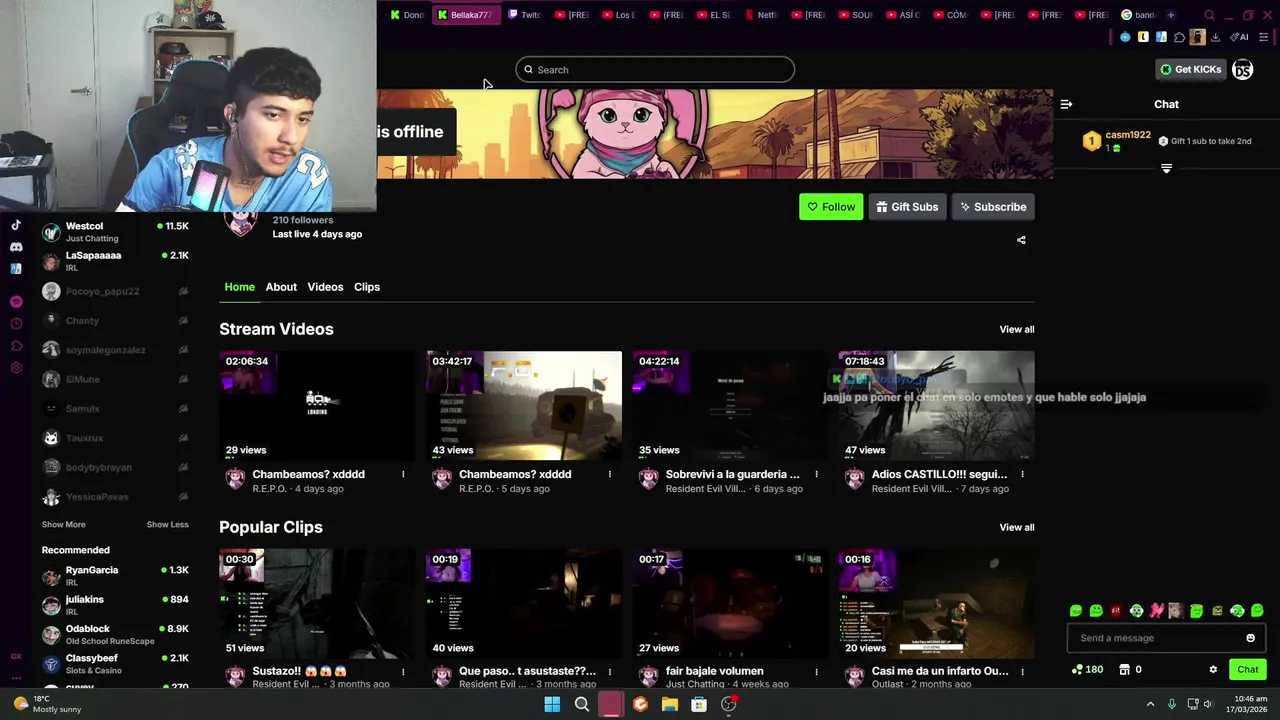Open Westcol channel in sidebar

point(115,232)
